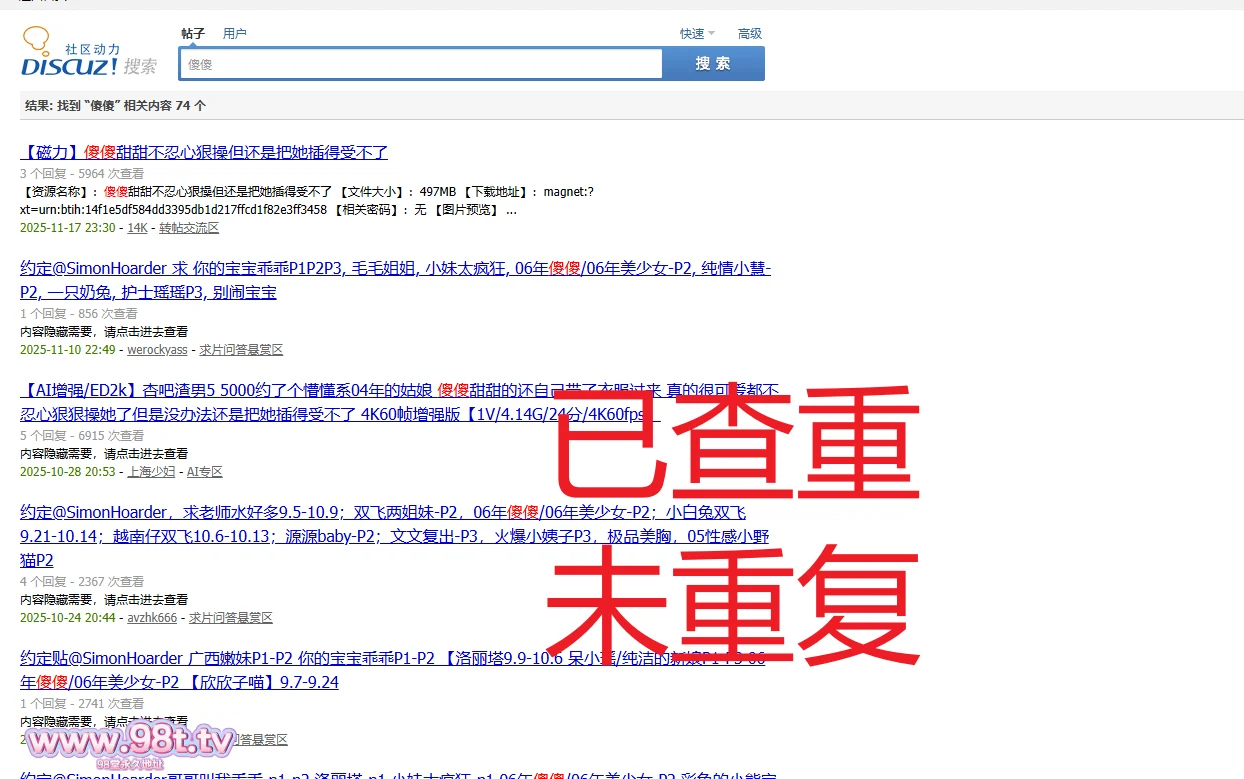
Task: Go to the 转帖交流区 forum section
Action: (x=189, y=228)
